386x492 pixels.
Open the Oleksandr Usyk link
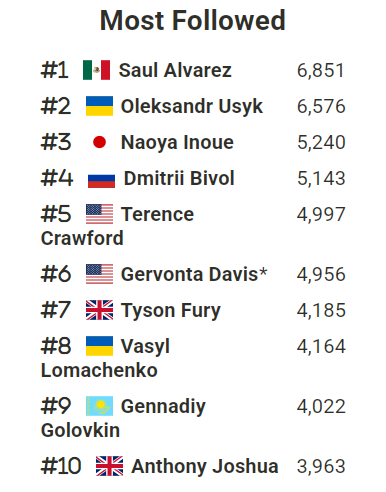tap(192, 106)
